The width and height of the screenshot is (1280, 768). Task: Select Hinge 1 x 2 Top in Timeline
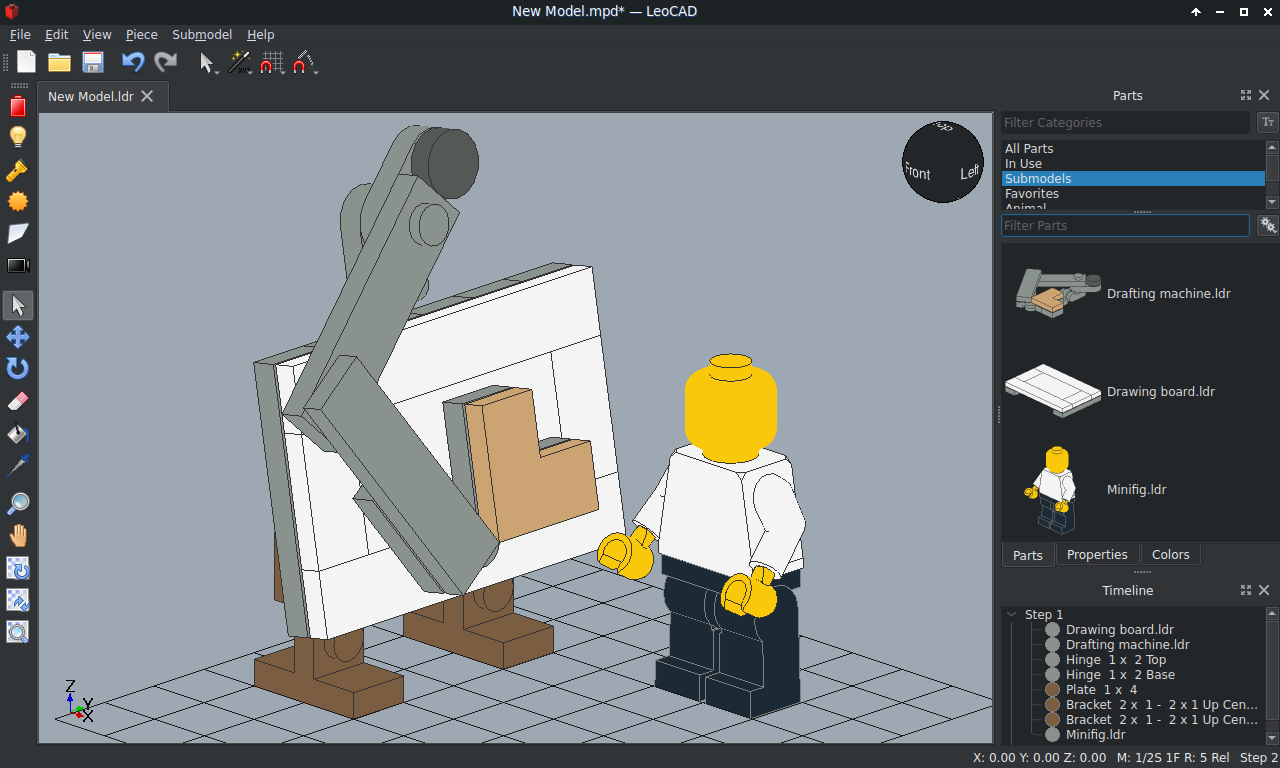point(1115,660)
